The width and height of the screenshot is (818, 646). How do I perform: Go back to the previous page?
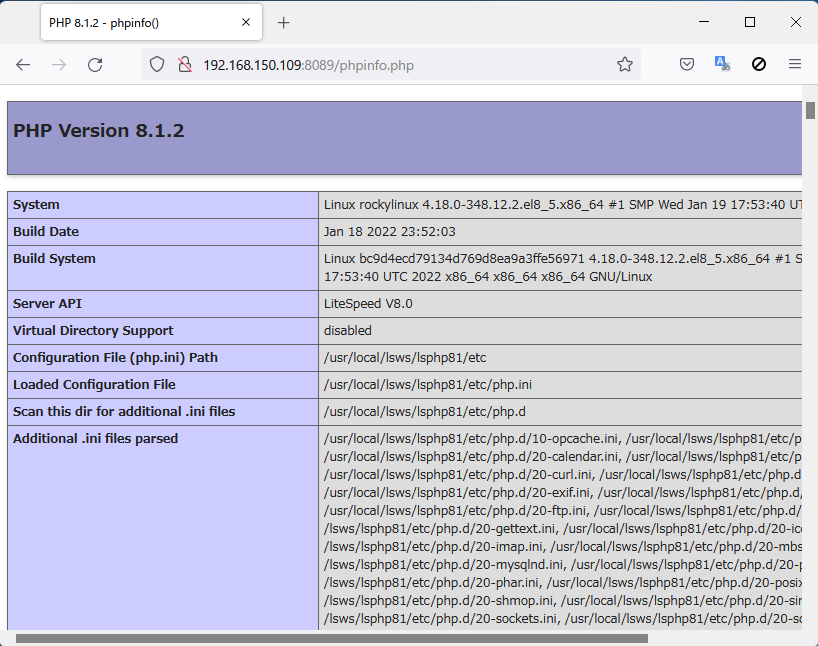coord(23,65)
